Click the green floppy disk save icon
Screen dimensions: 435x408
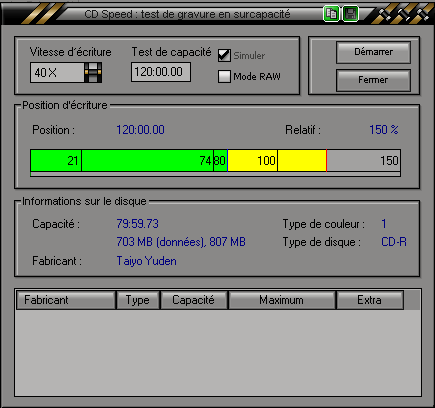350,14
